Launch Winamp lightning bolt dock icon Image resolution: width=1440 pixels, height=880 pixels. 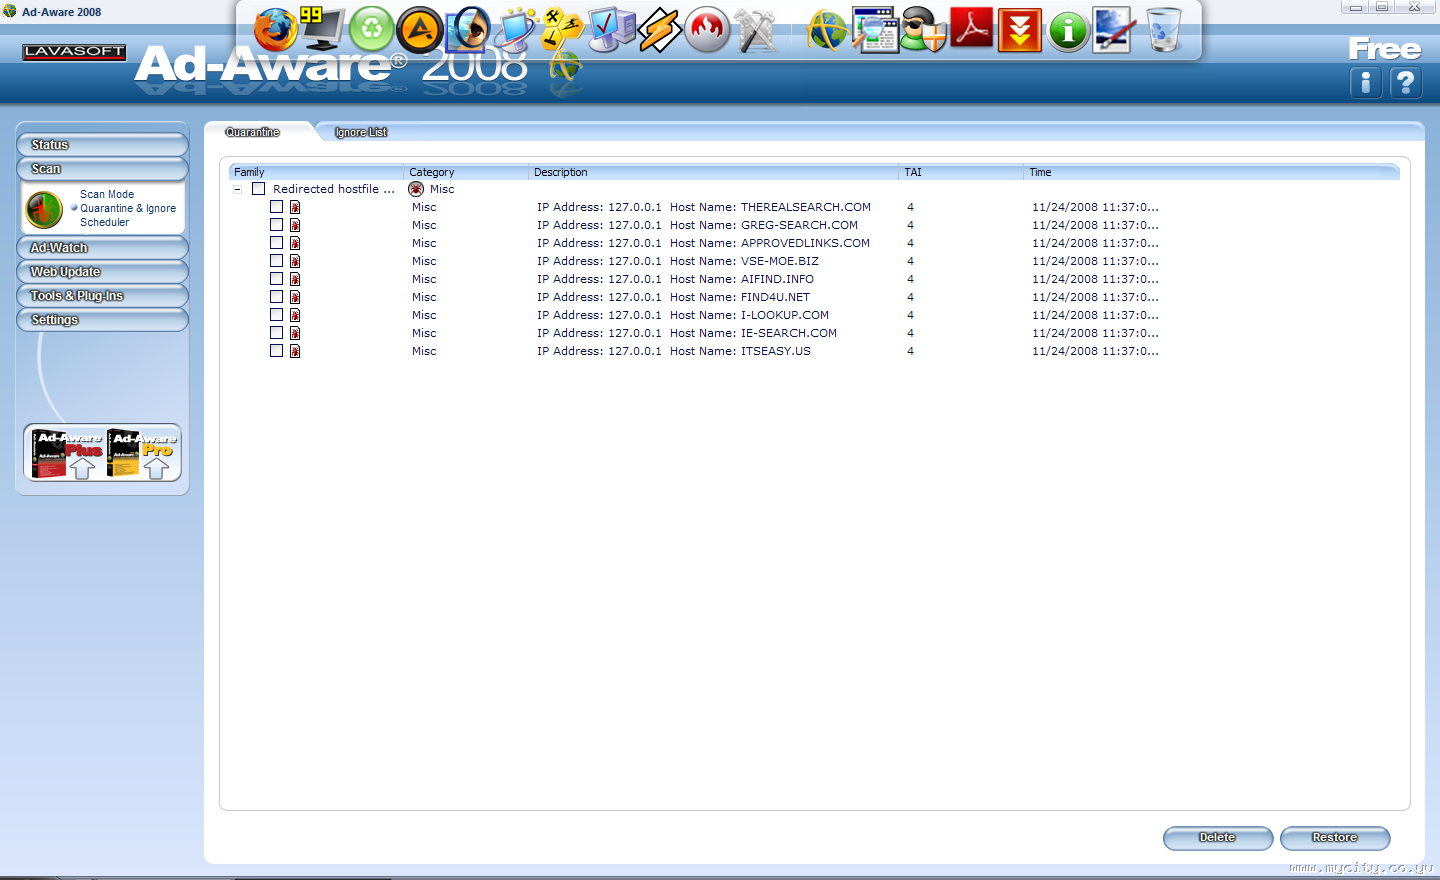[x=660, y=30]
